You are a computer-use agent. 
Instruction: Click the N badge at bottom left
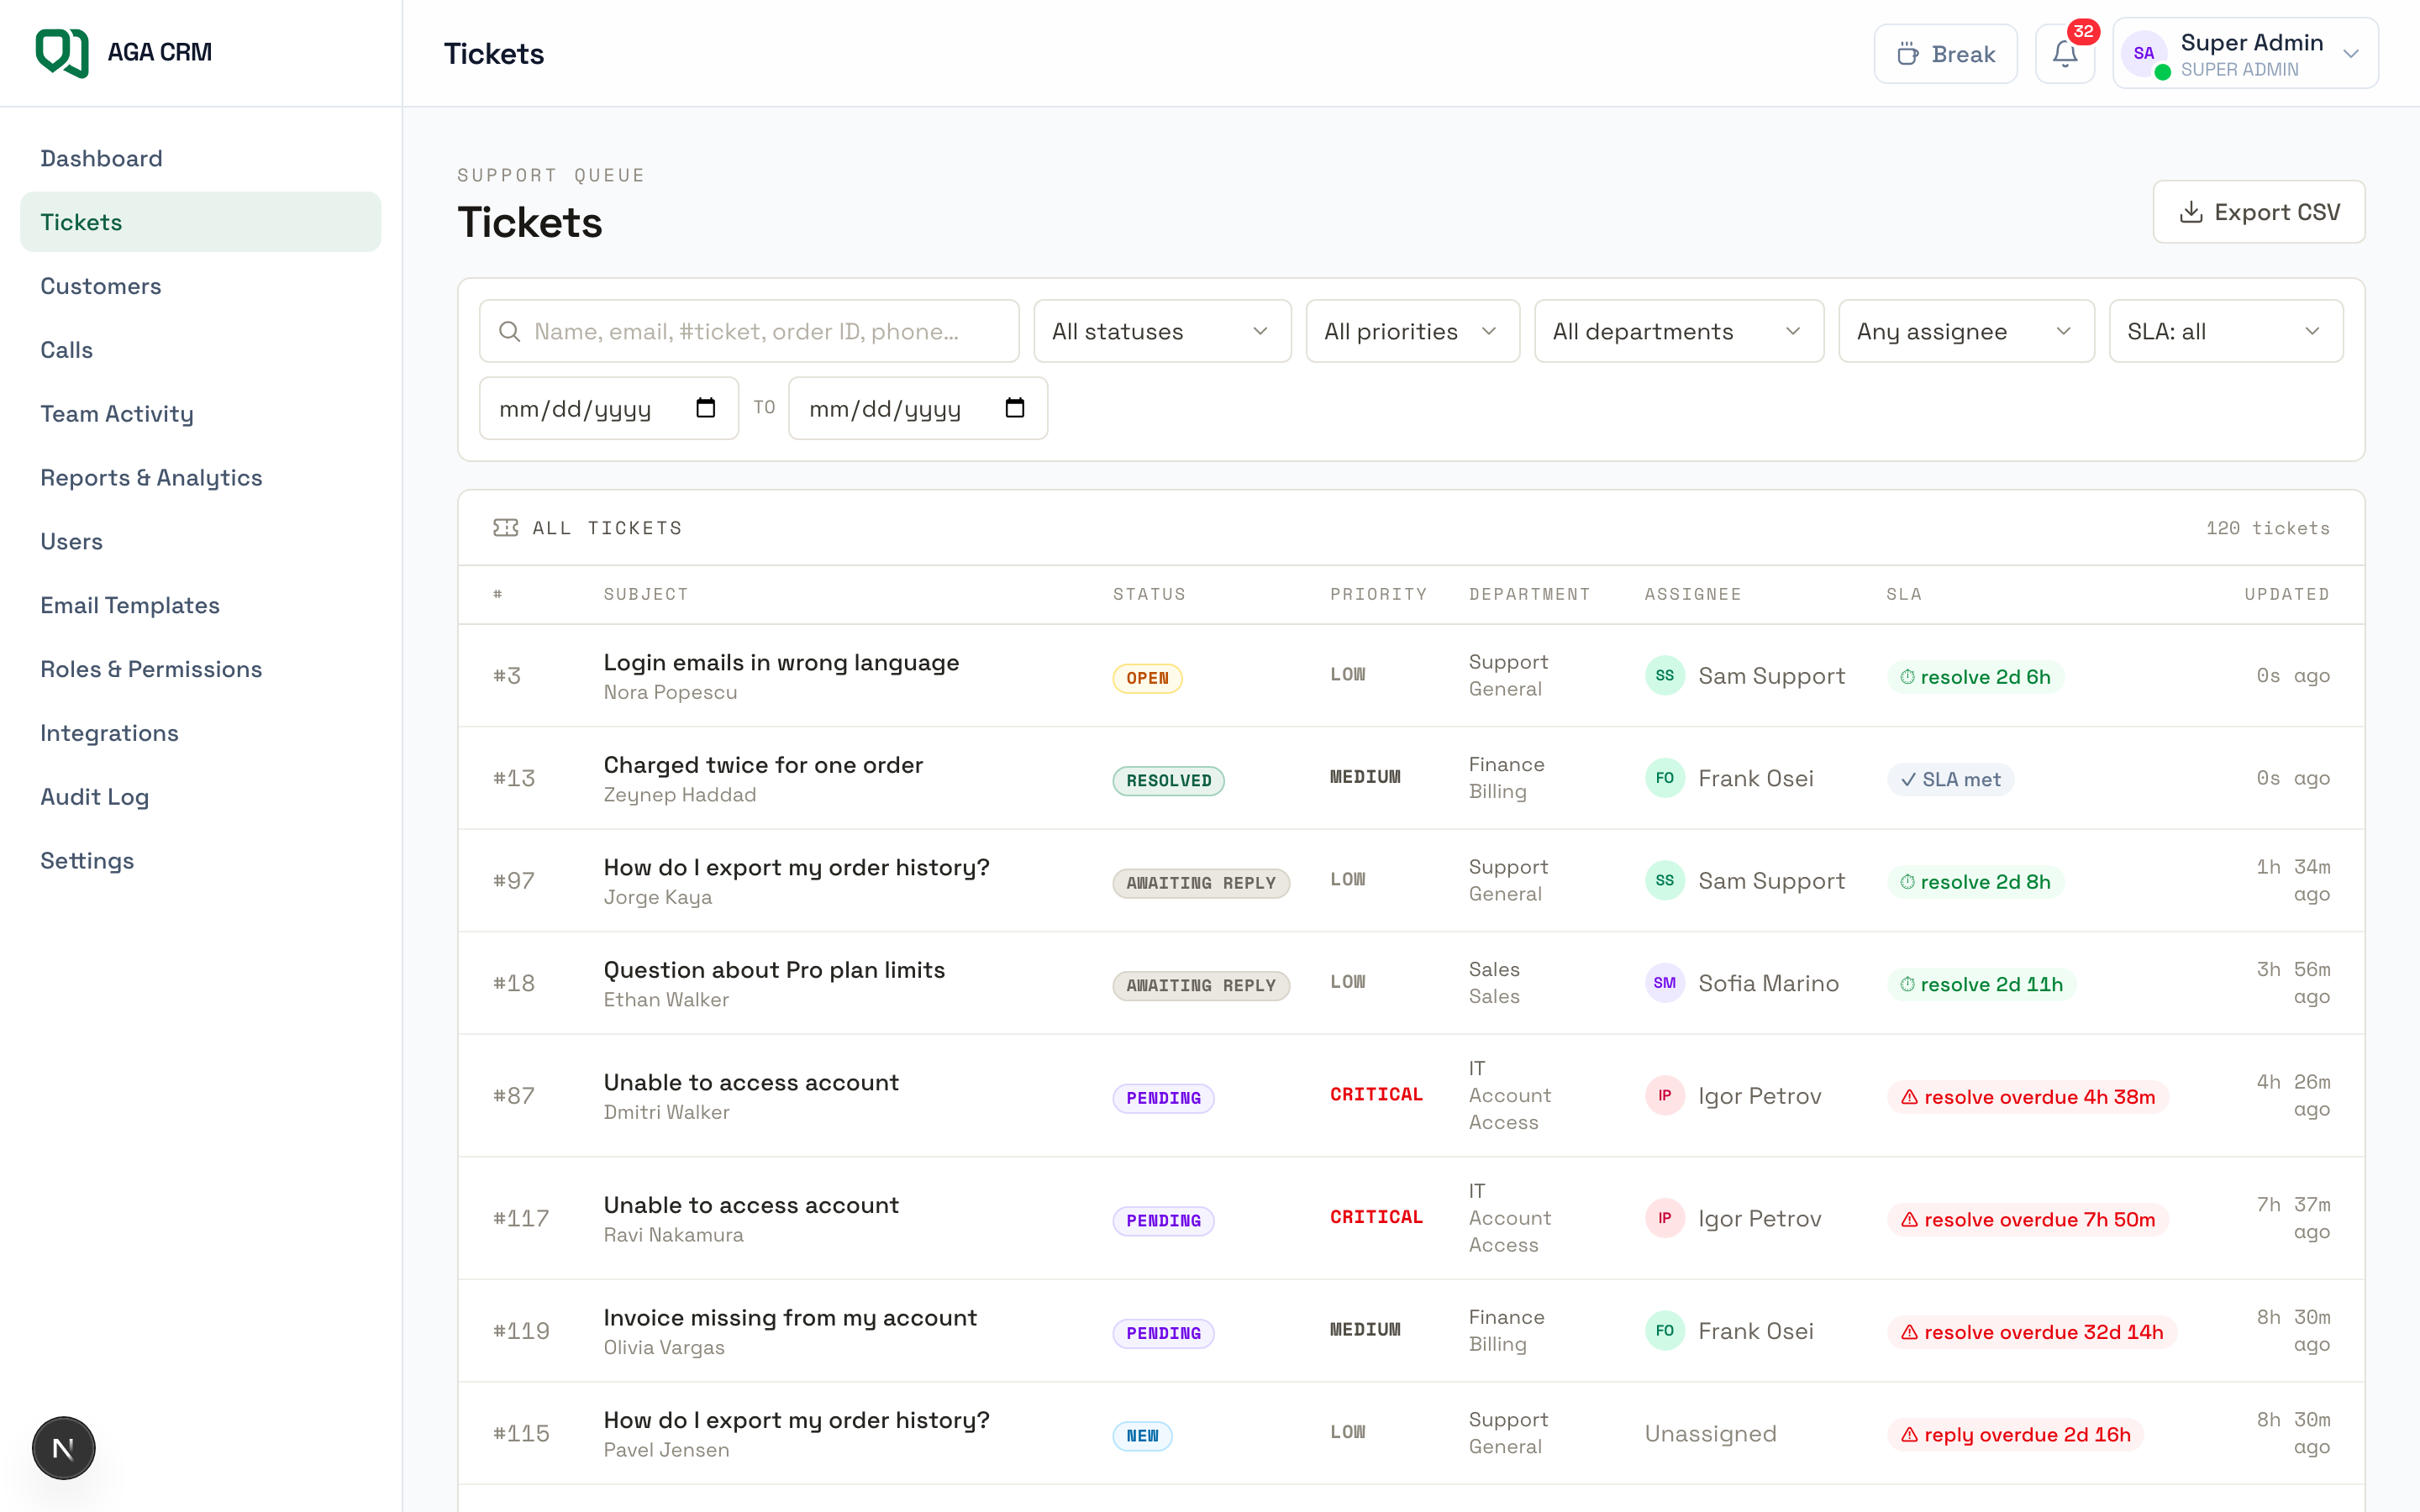pos(64,1447)
